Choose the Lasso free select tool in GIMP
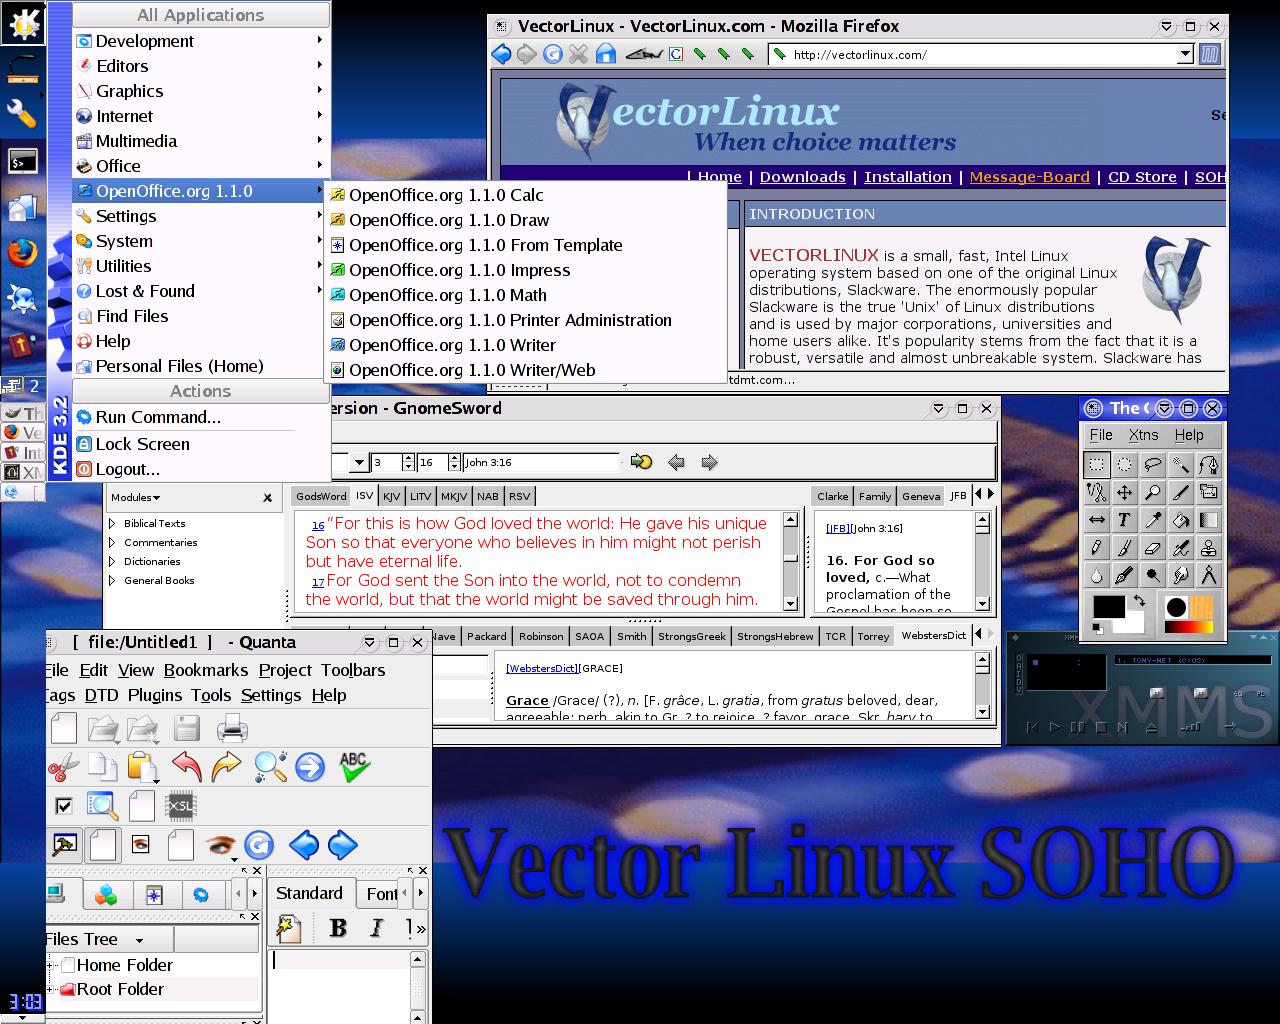The width and height of the screenshot is (1280, 1024). tap(1153, 465)
